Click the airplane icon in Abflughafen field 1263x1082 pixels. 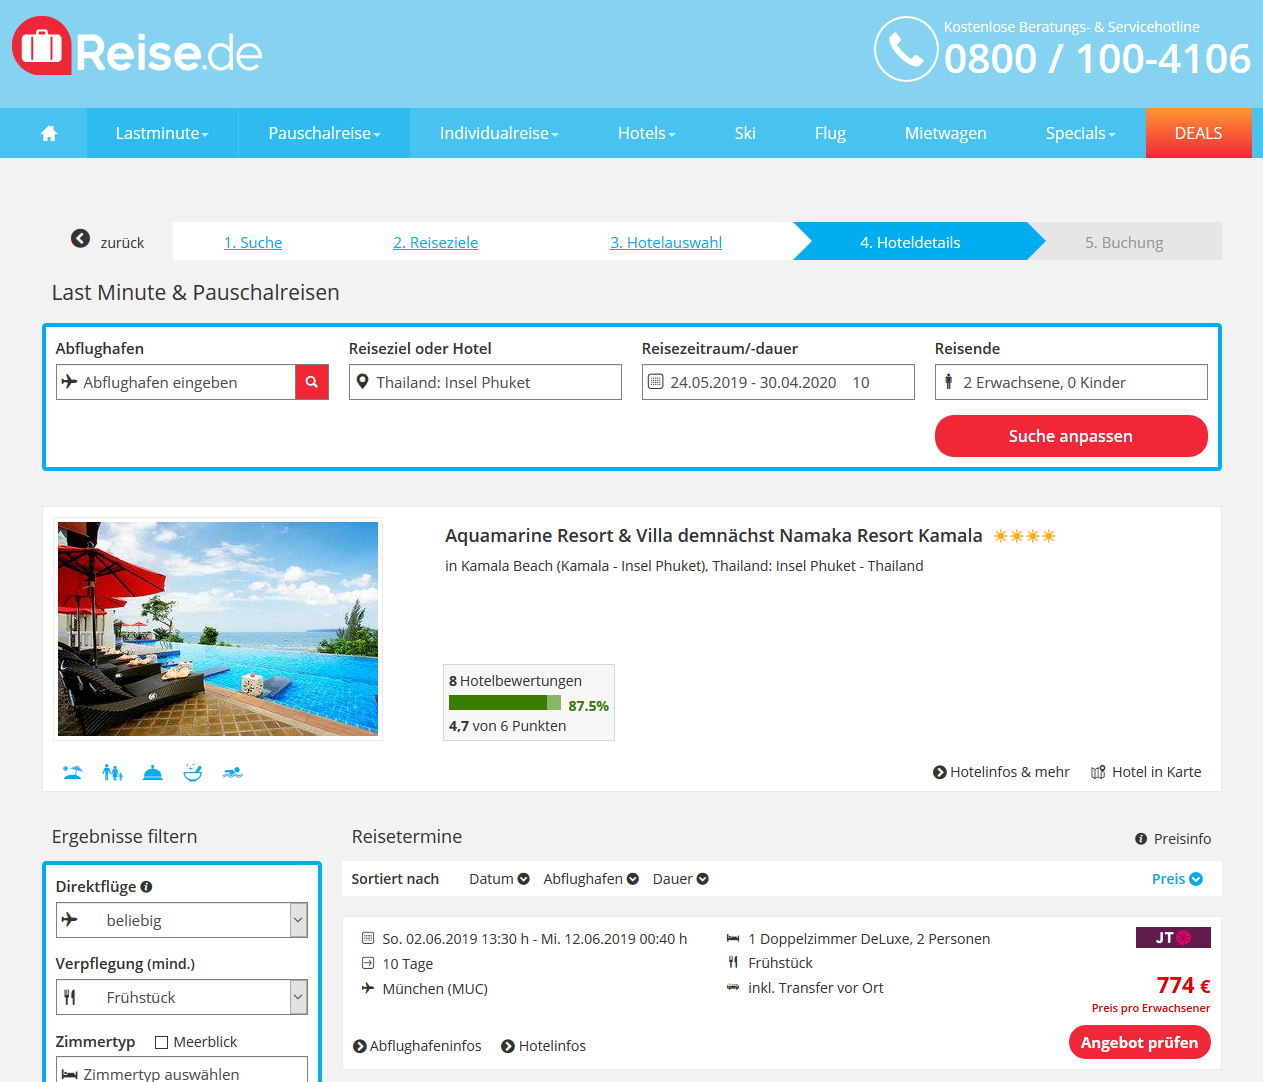[x=69, y=381]
